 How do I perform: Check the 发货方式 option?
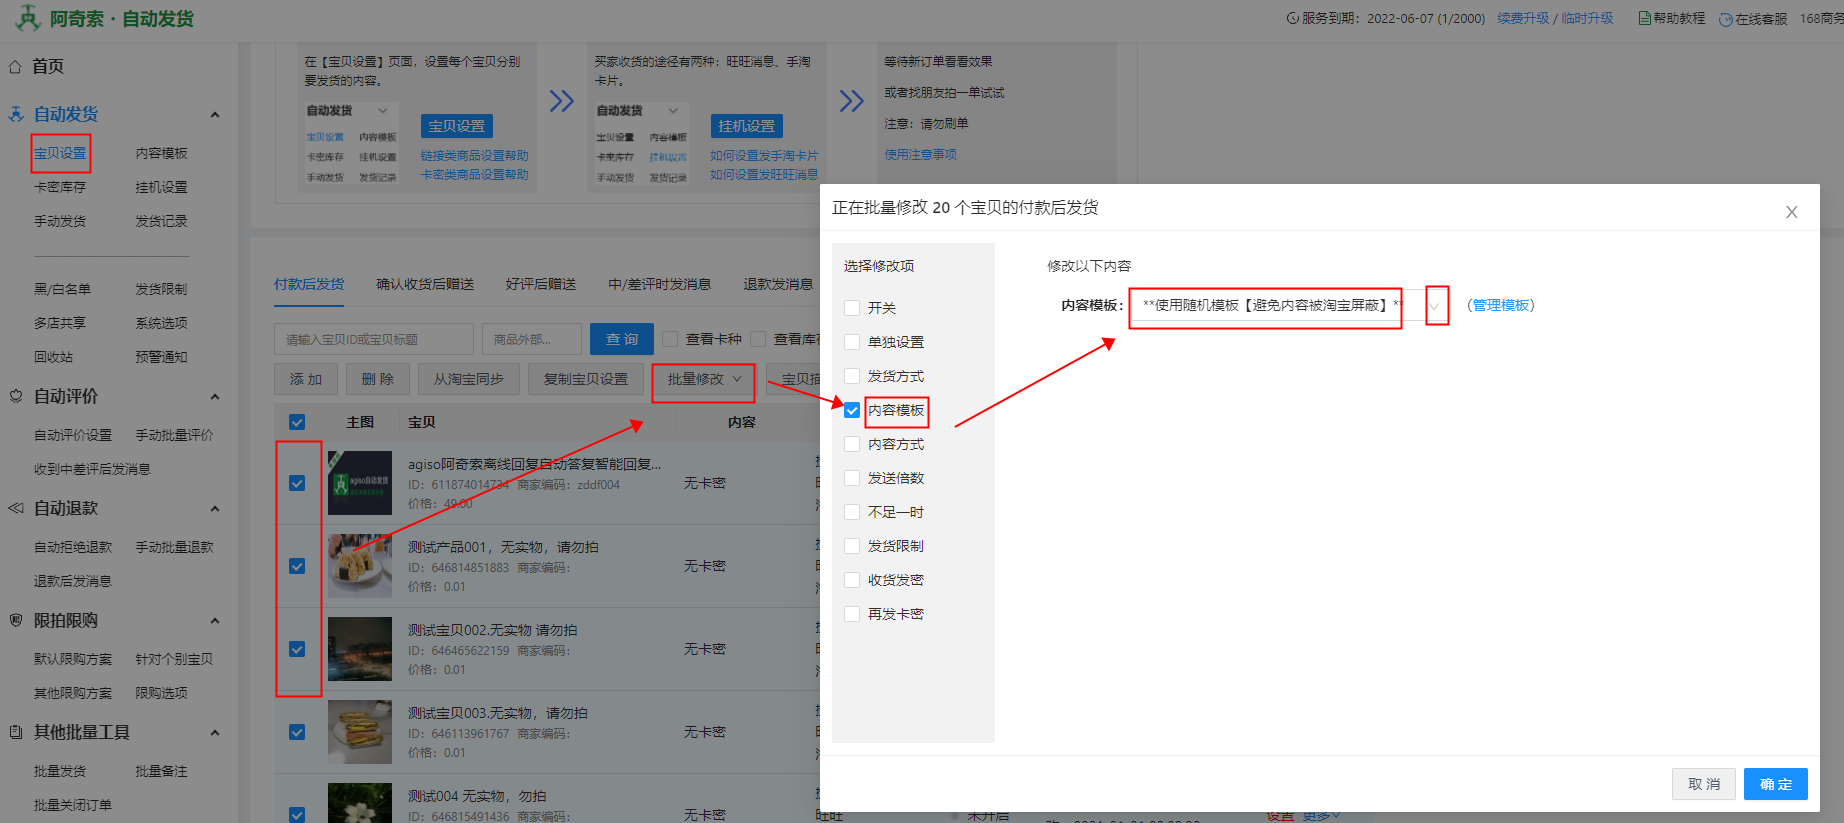click(852, 376)
